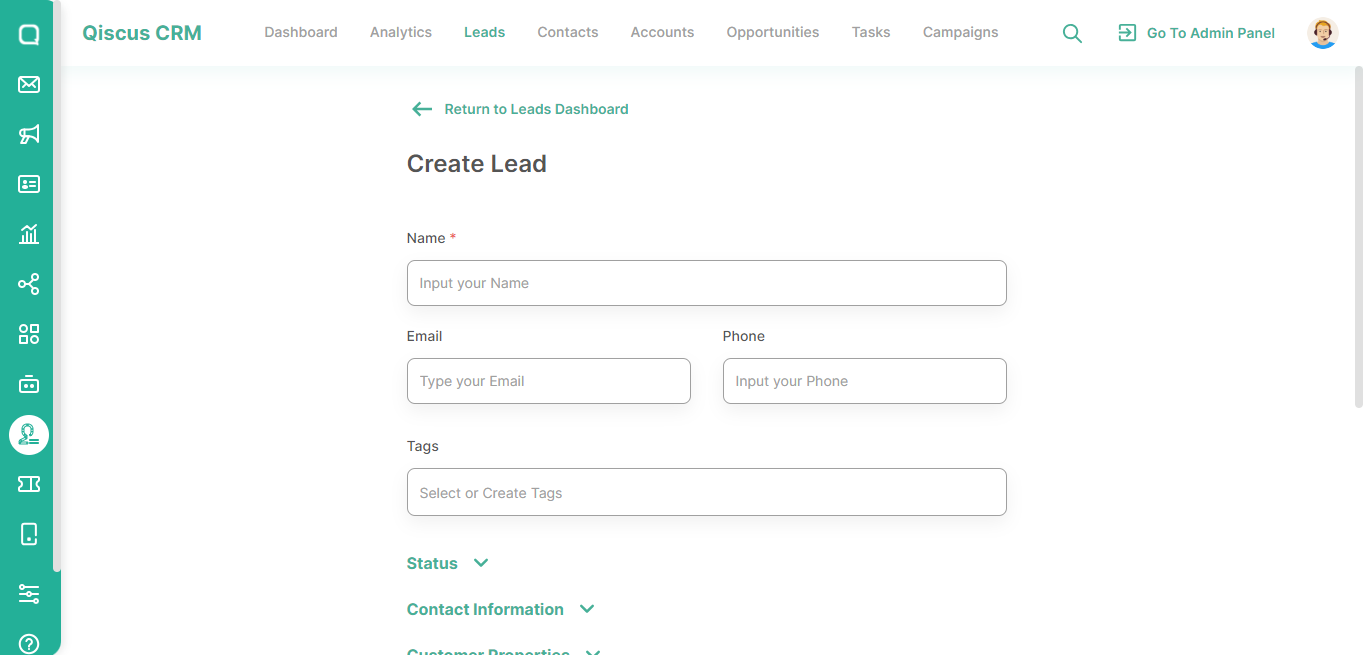The width and height of the screenshot is (1363, 655).
Task: Expand the Contact Information section
Action: [501, 609]
